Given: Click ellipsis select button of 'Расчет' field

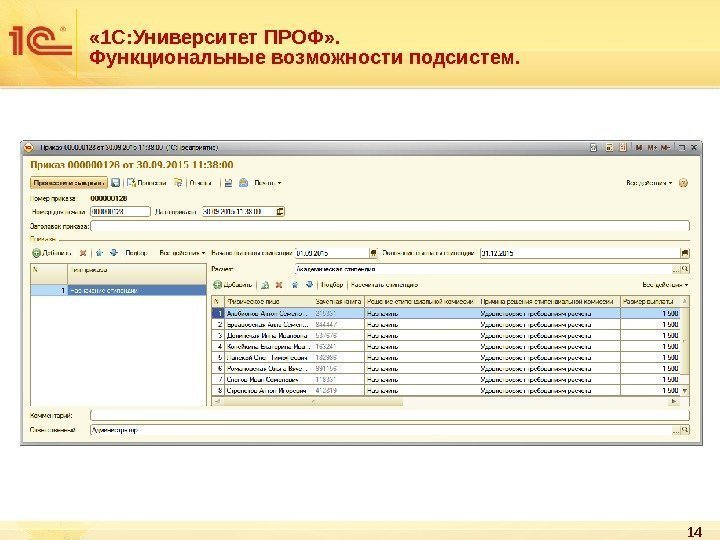Looking at the screenshot, I should [676, 269].
